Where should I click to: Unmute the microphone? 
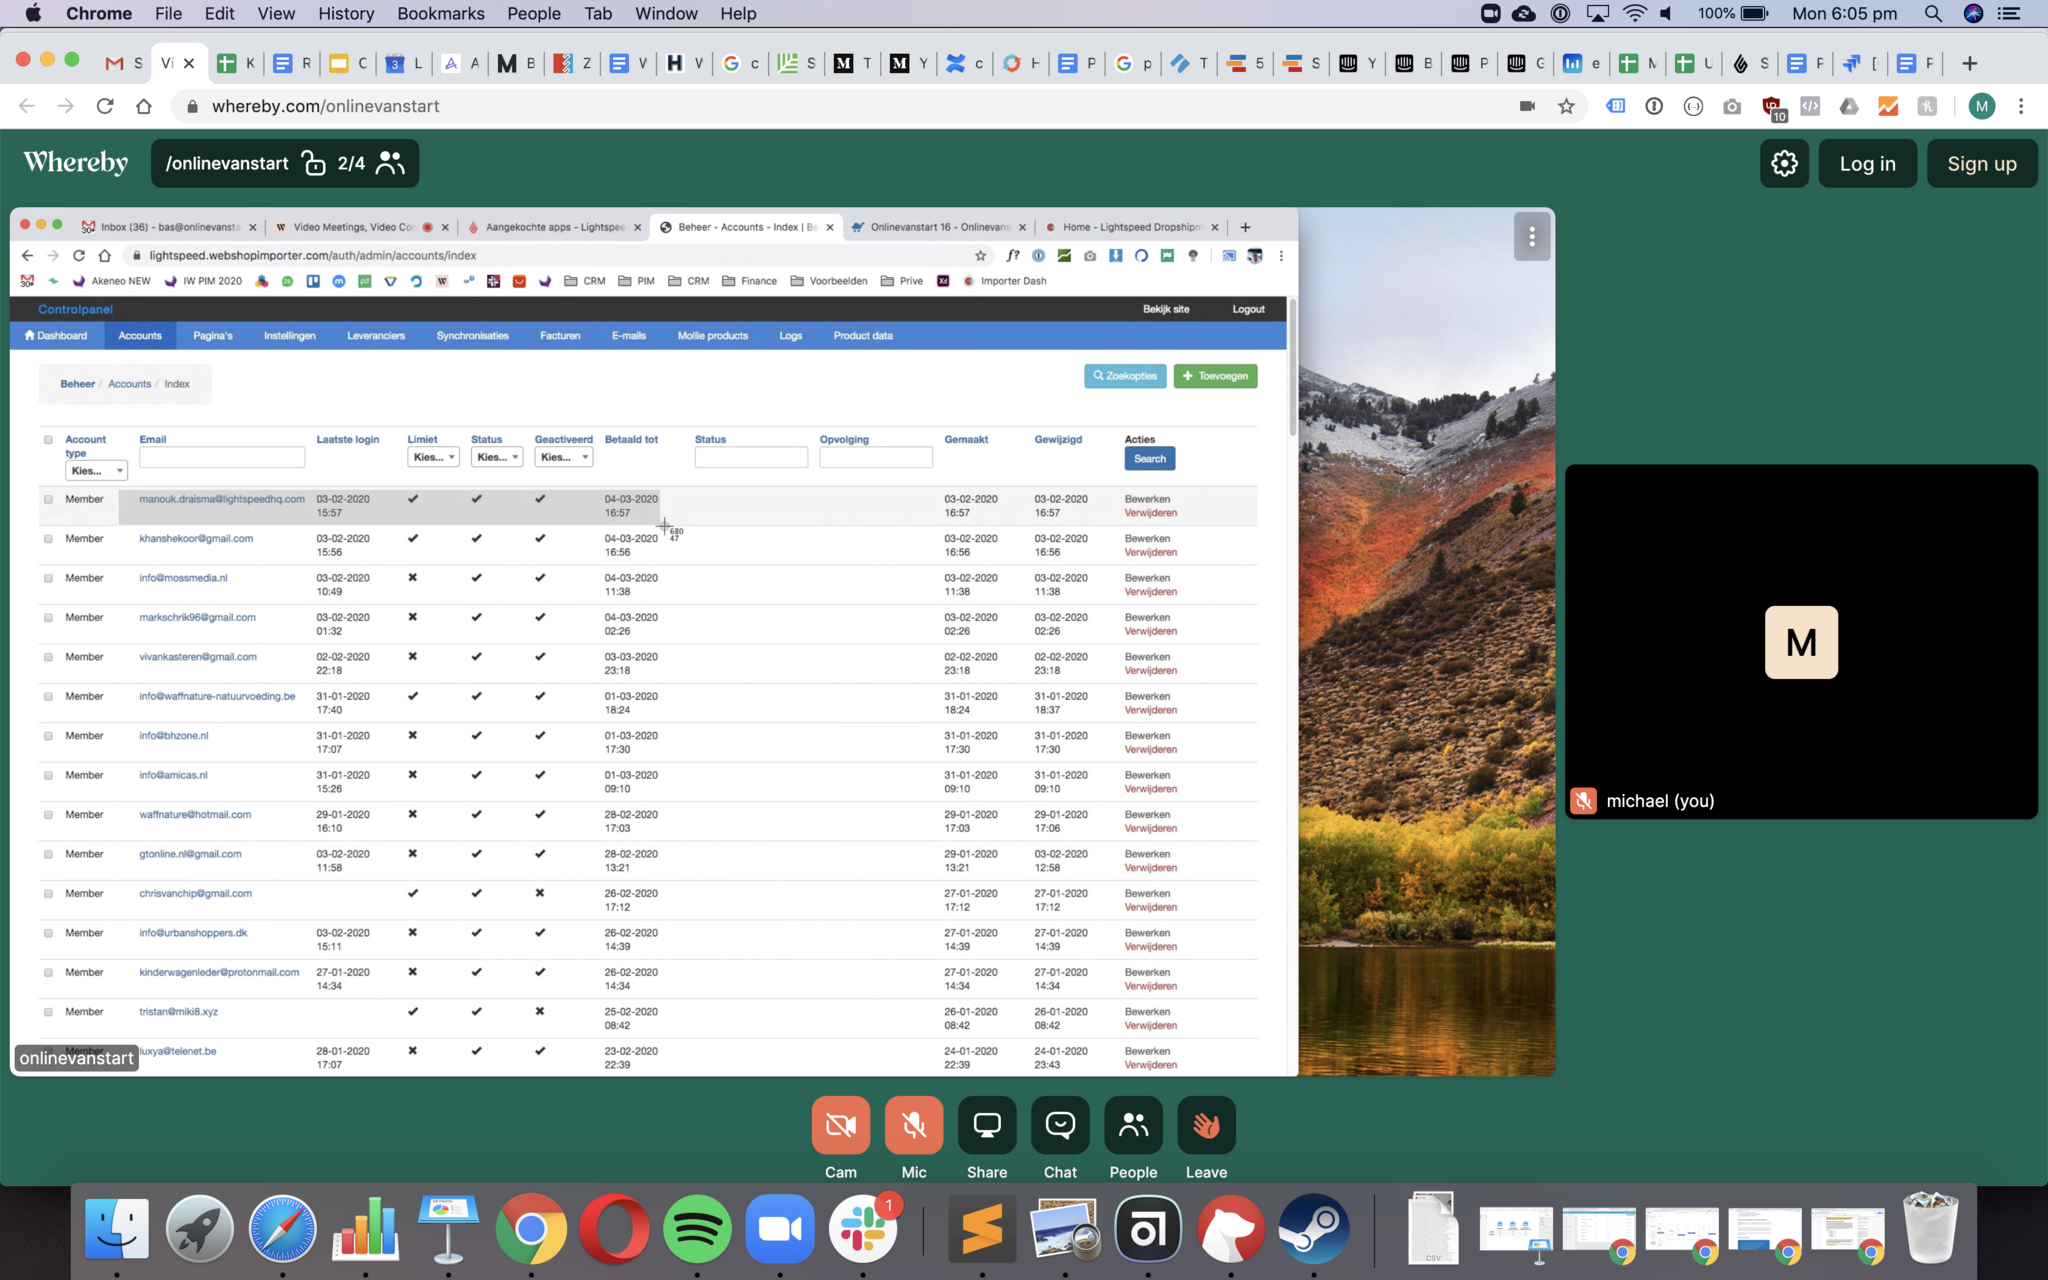point(913,1125)
